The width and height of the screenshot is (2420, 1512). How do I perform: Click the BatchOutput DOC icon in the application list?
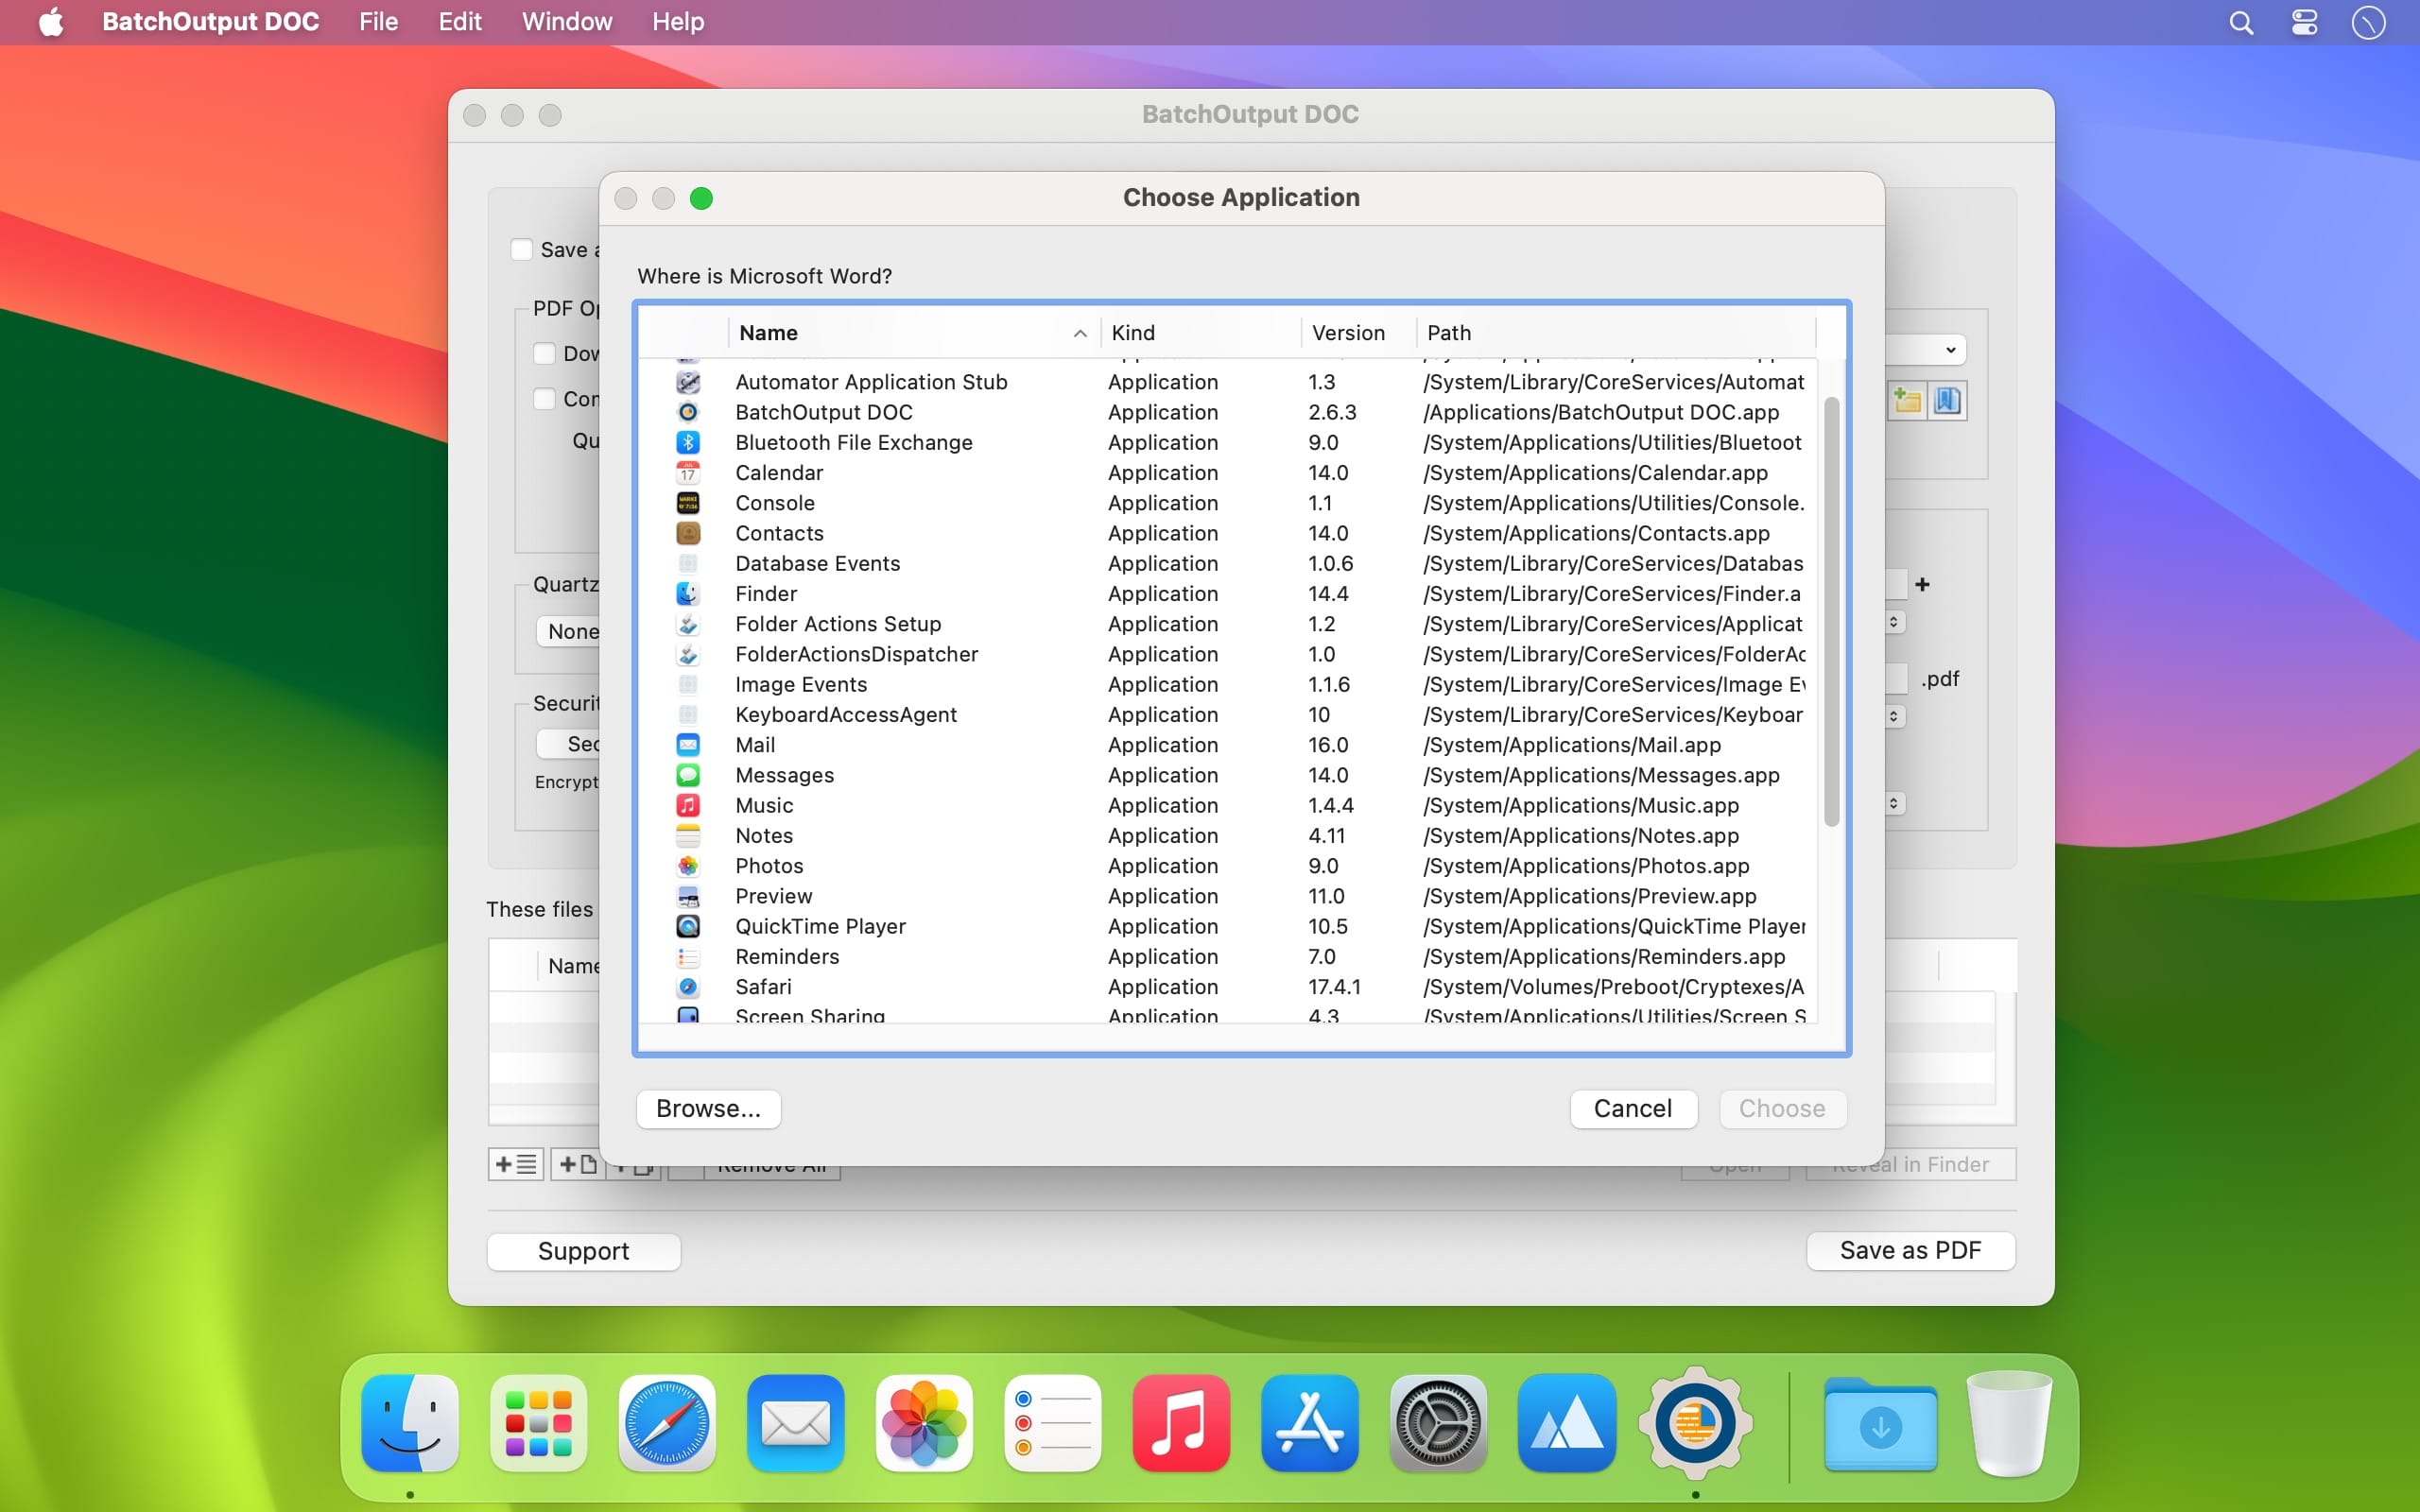pos(688,412)
